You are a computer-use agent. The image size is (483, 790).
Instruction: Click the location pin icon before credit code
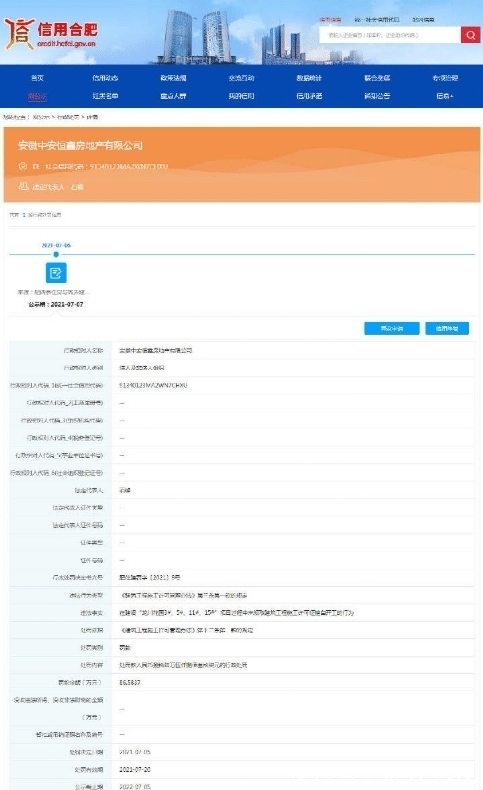point(23,166)
